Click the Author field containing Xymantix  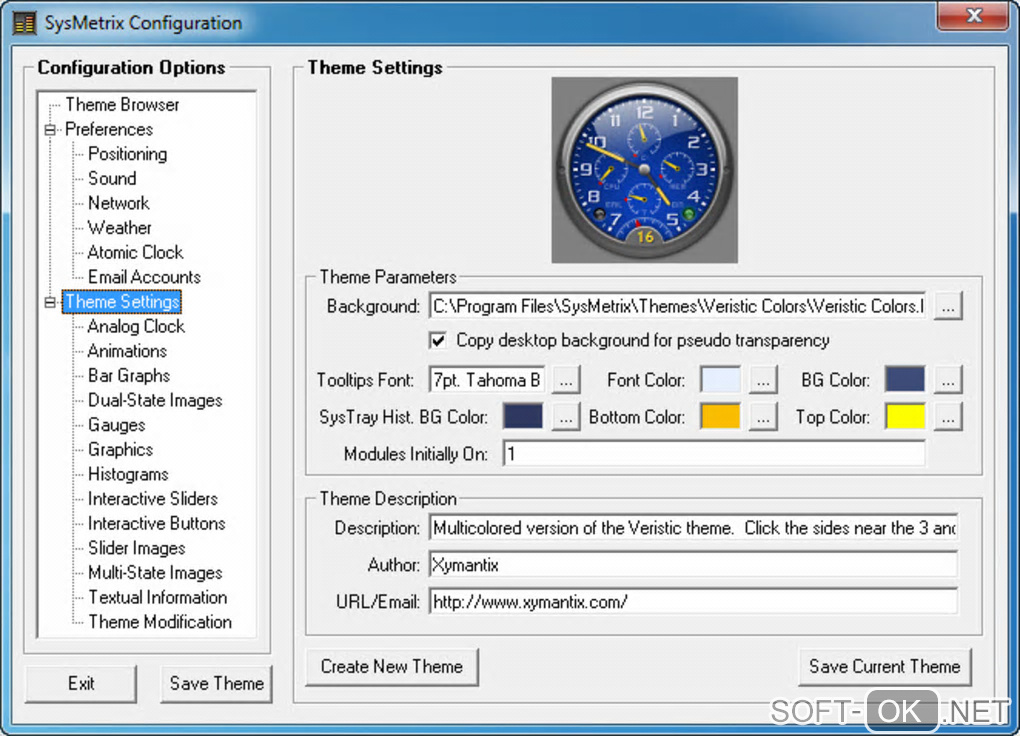693,565
